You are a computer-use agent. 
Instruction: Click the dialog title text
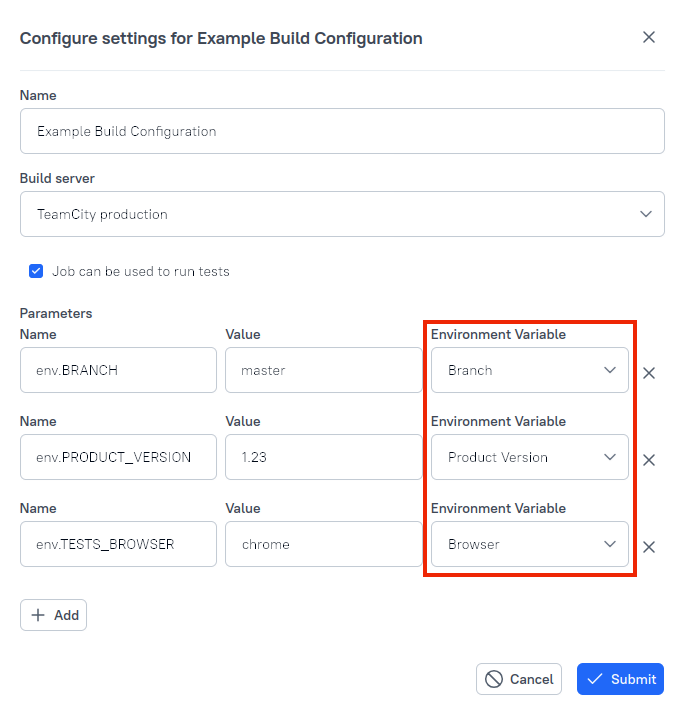click(x=221, y=38)
